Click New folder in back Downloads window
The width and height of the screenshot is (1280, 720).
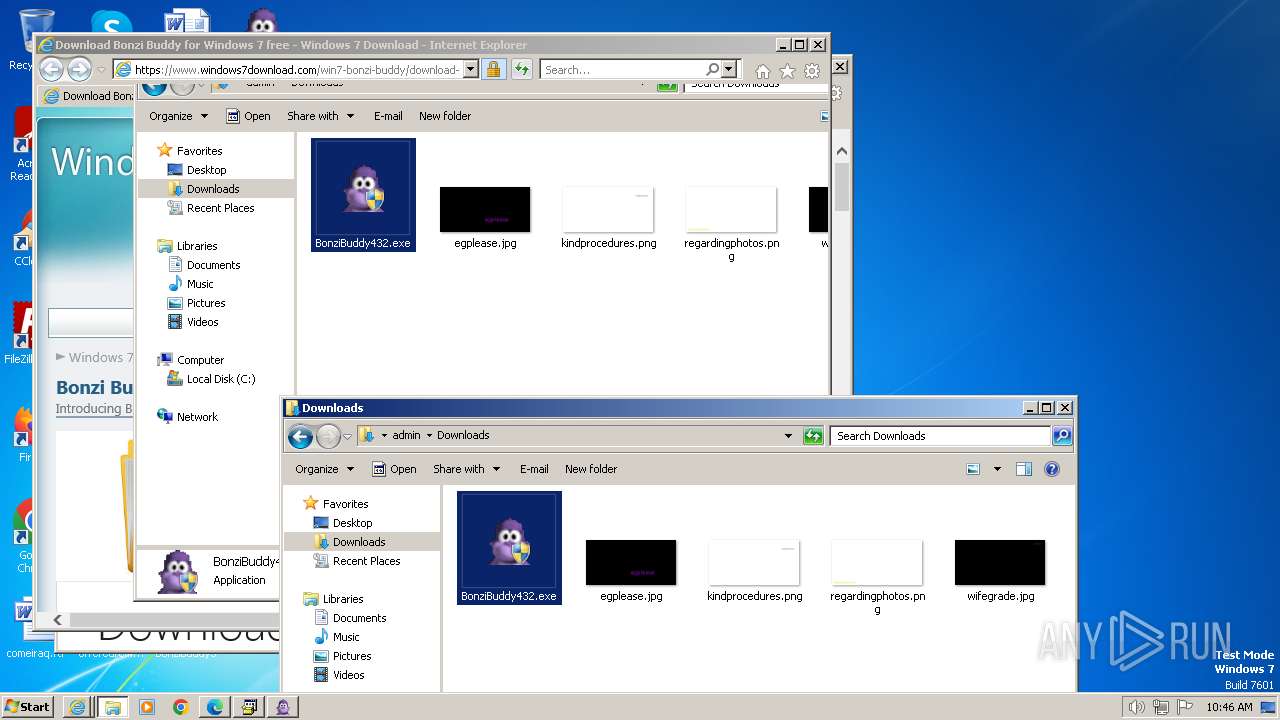coord(445,116)
